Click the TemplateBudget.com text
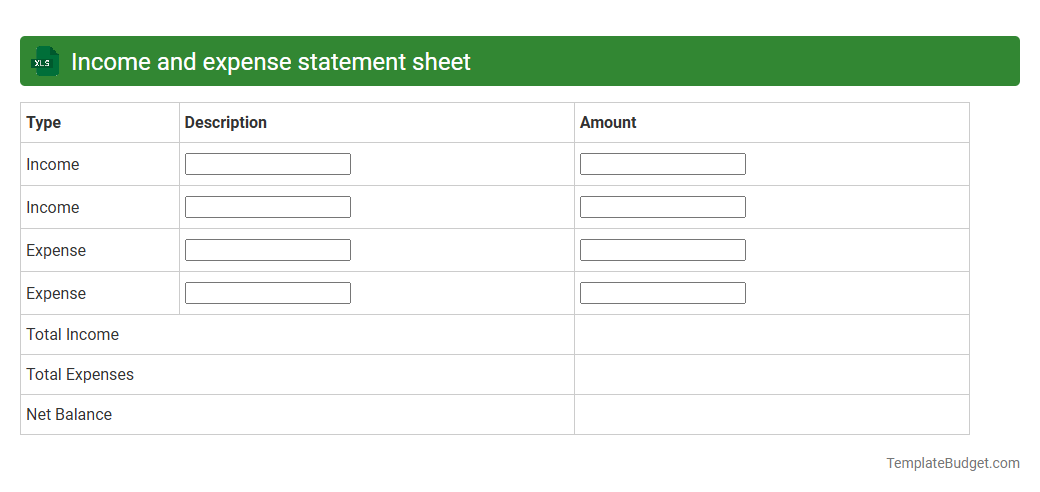This screenshot has width=1040, height=492. [953, 463]
